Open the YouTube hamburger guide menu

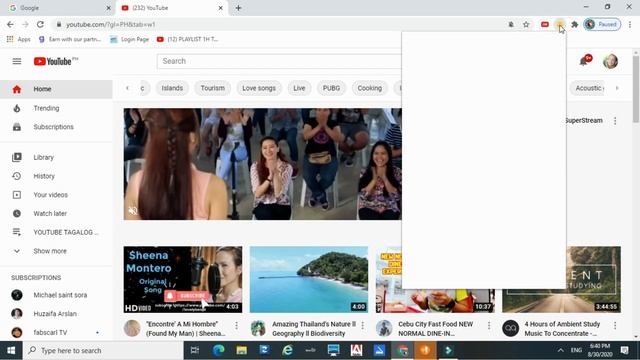pyautogui.click(x=17, y=61)
